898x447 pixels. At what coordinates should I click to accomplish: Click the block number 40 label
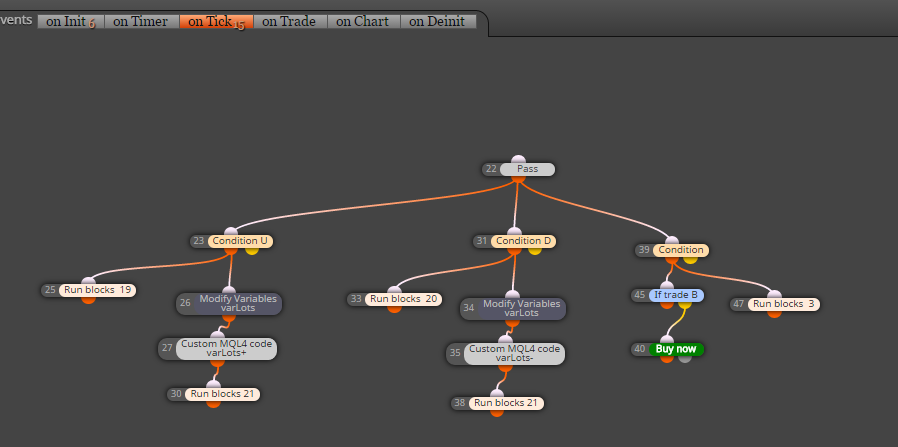coord(640,349)
